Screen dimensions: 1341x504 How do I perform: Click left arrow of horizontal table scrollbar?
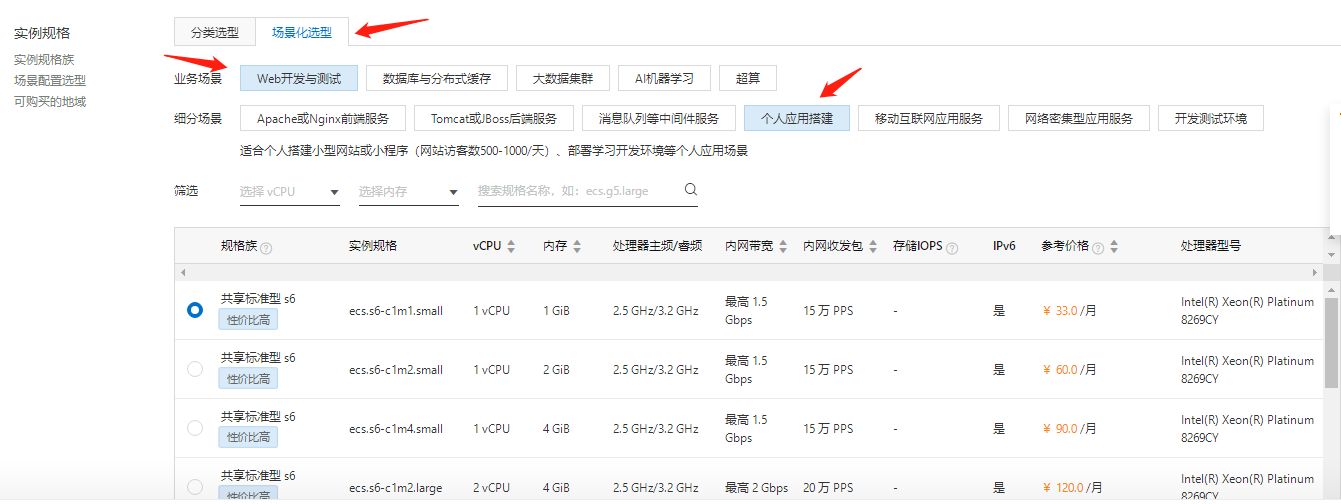(182, 272)
